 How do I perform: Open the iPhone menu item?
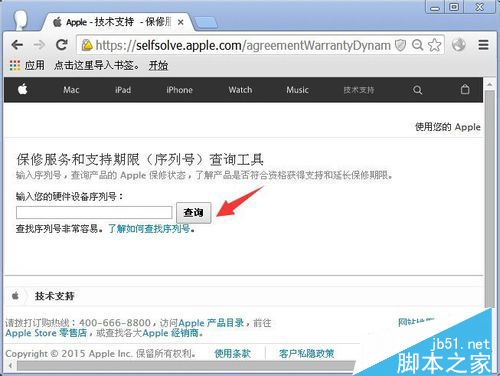coord(179,90)
